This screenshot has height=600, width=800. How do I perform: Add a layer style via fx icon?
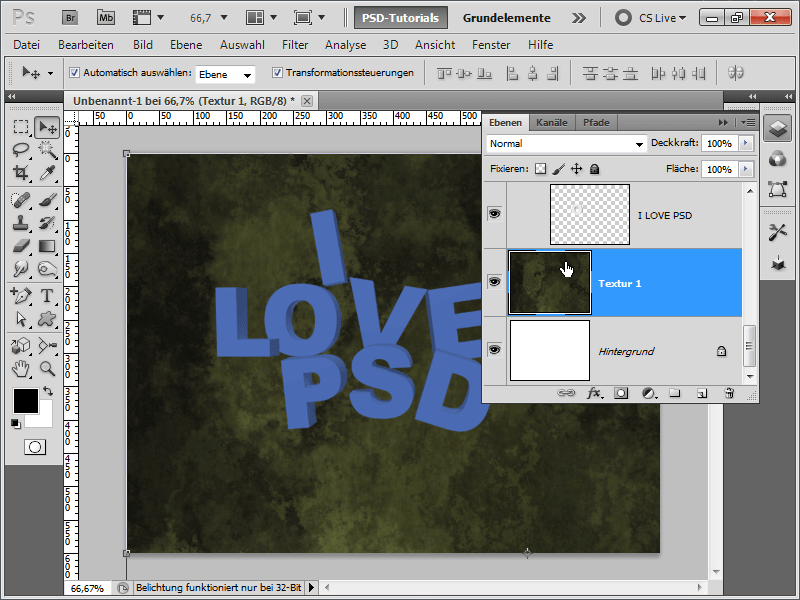tap(594, 393)
